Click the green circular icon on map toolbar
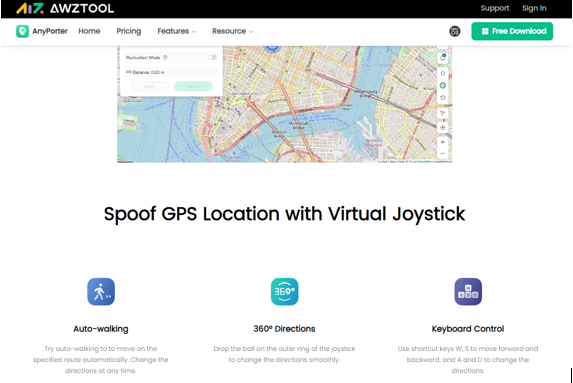Viewport: 573px width, 383px height. tap(443, 85)
